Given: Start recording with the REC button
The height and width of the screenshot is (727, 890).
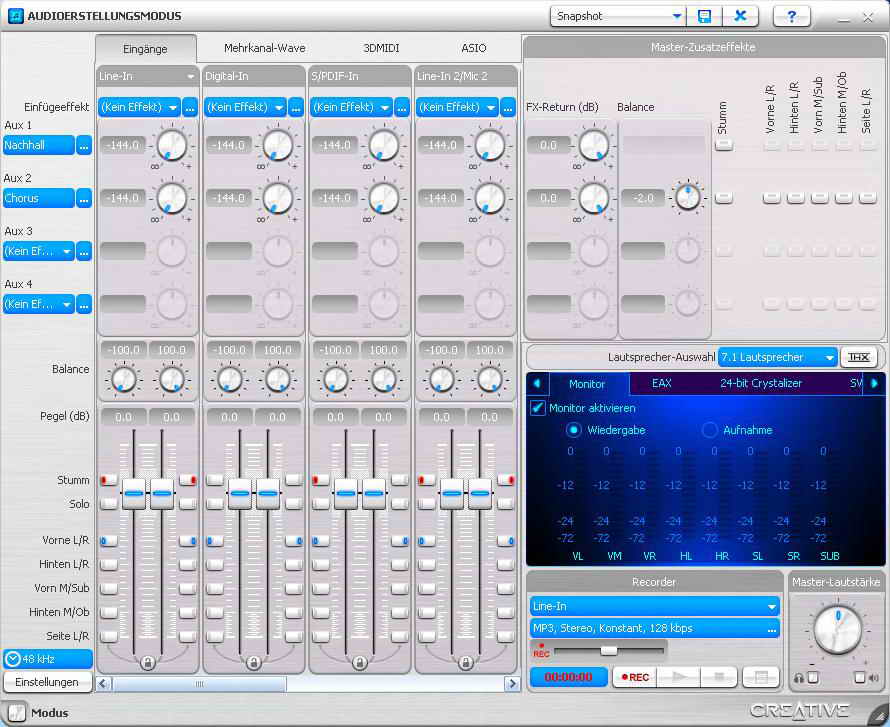Looking at the screenshot, I should 635,677.
